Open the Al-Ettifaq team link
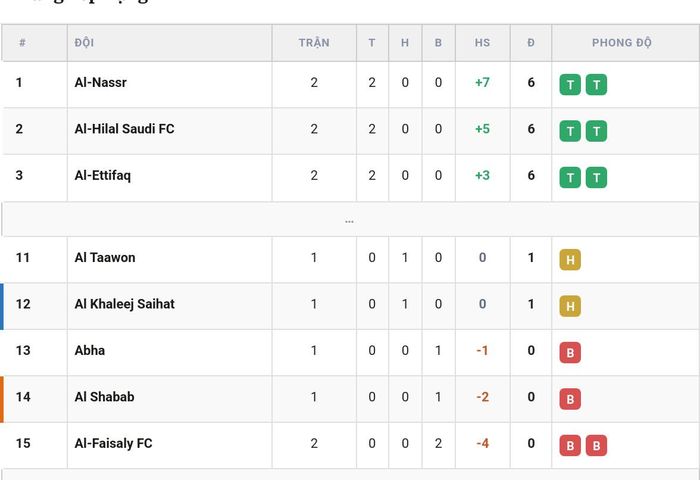 click(103, 175)
